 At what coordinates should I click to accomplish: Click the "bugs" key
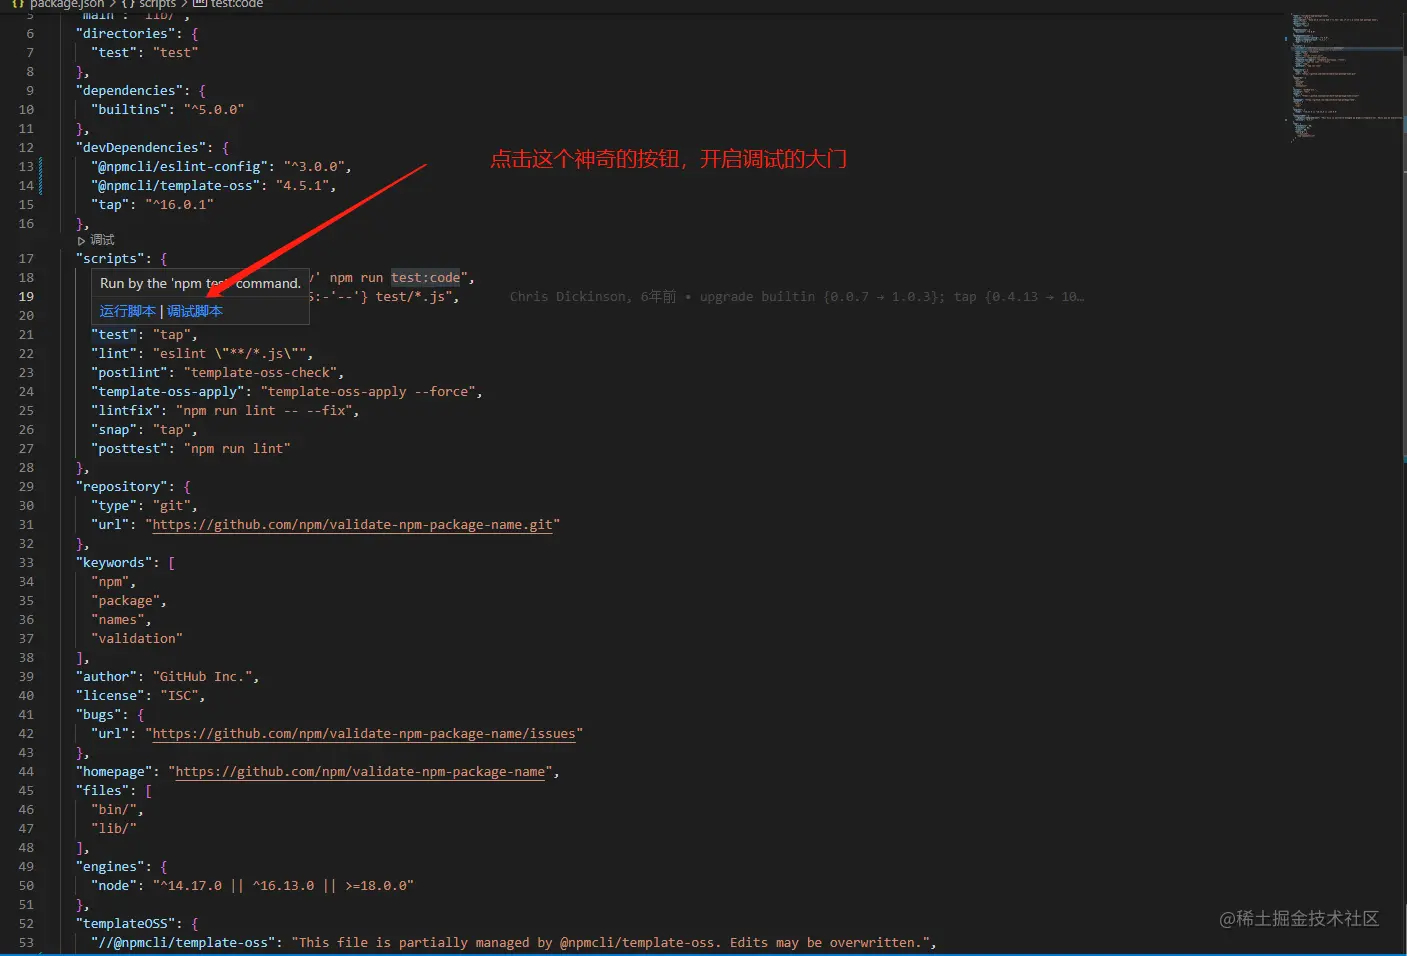(x=98, y=715)
